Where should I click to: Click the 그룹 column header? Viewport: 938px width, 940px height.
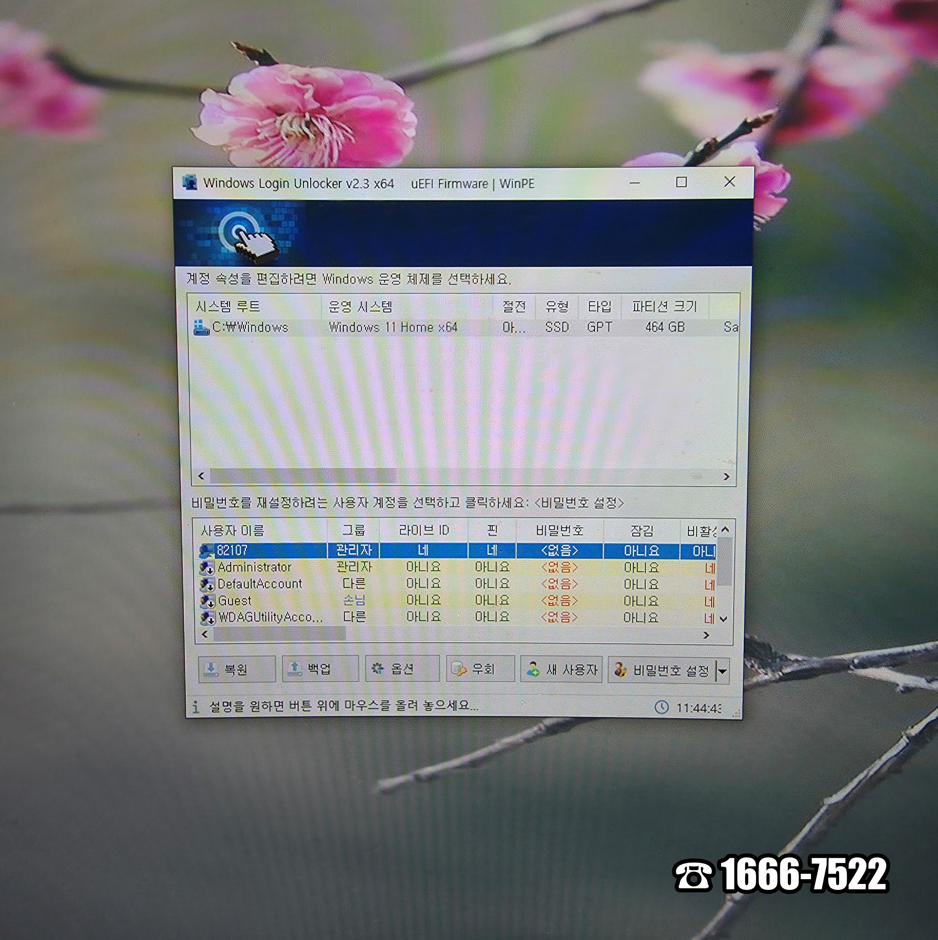[x=354, y=531]
